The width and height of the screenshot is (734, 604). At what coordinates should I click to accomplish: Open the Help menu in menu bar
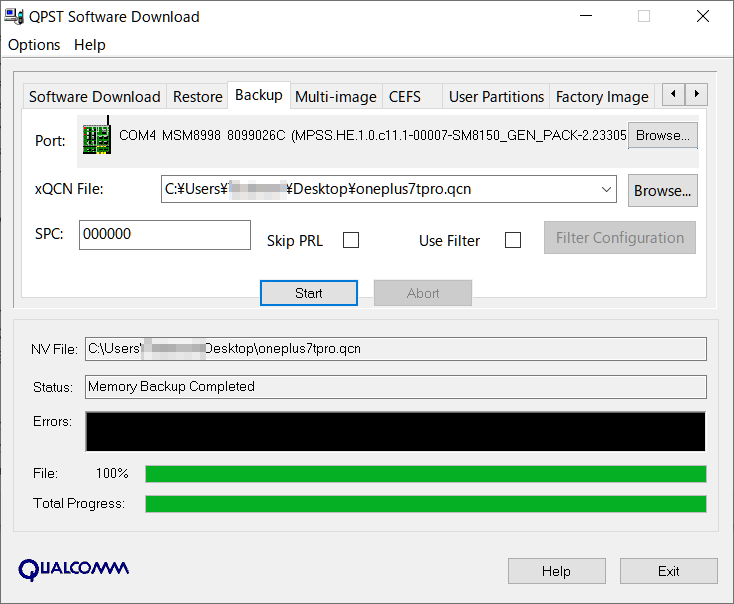coord(90,45)
